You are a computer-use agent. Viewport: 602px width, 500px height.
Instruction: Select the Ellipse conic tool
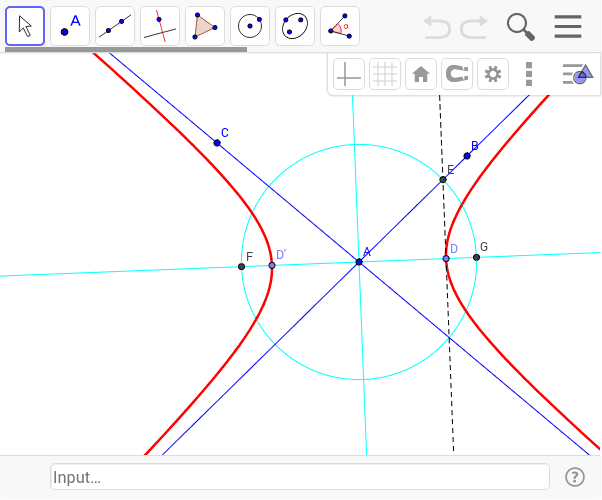tap(295, 26)
